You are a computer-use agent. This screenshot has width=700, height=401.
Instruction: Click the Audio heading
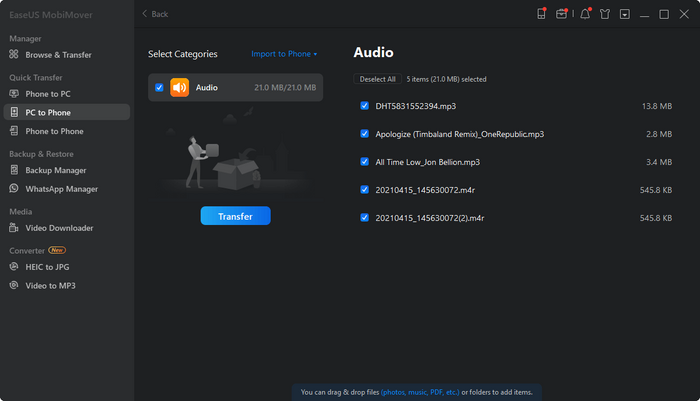coord(373,52)
